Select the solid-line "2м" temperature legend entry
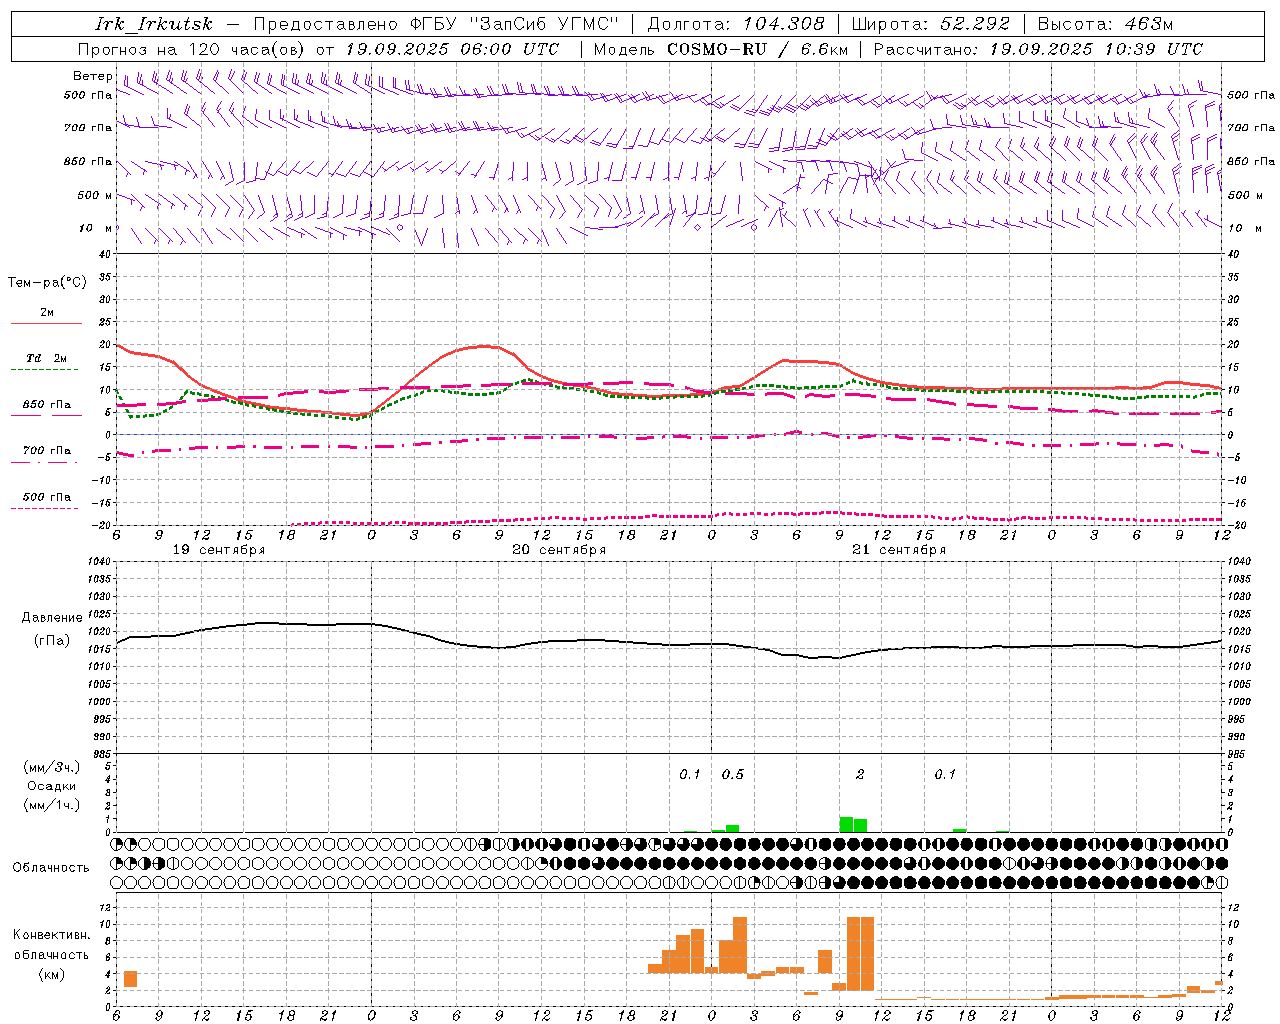The image size is (1280, 1024). (x=46, y=313)
